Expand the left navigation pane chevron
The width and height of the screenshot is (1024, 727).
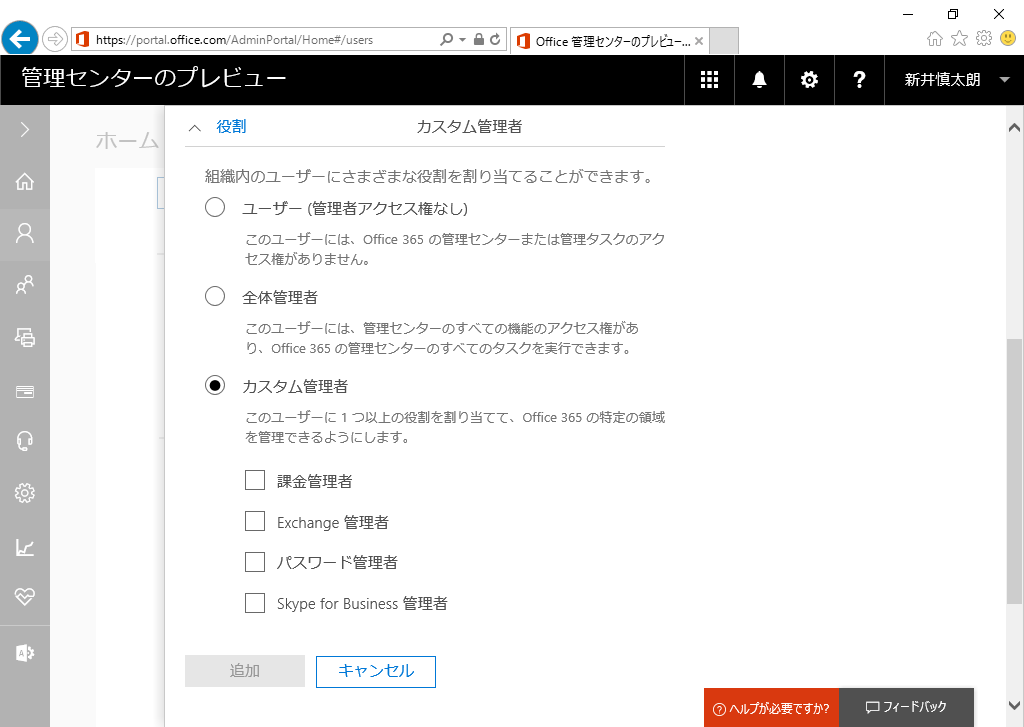click(x=24, y=130)
